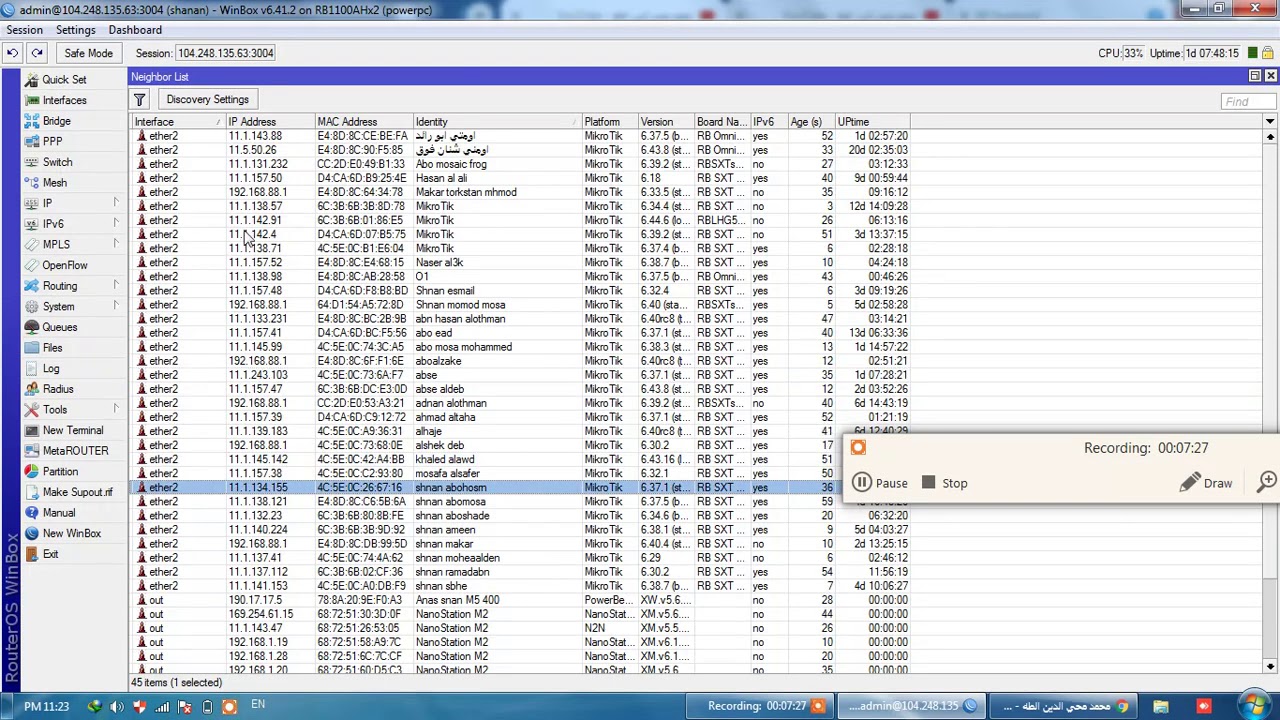Click the Session address field

tap(225, 53)
